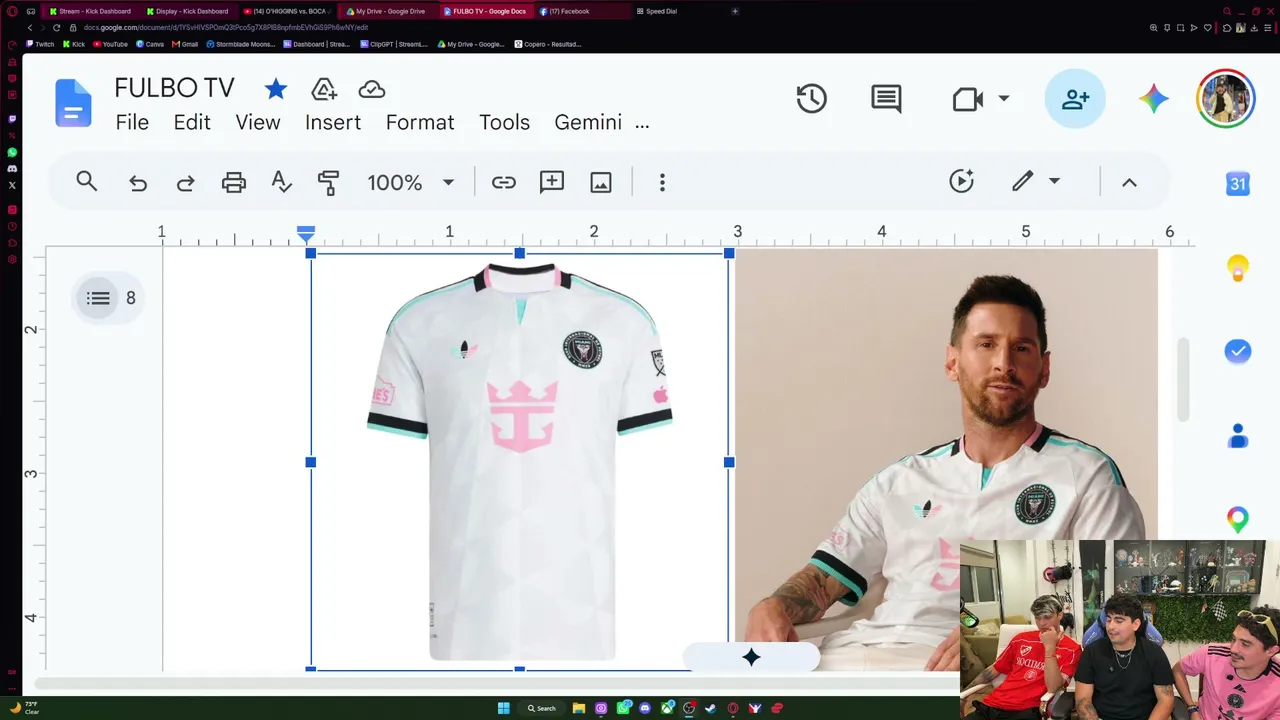The height and width of the screenshot is (720, 1280).
Task: Open the View menu
Action: 258,122
